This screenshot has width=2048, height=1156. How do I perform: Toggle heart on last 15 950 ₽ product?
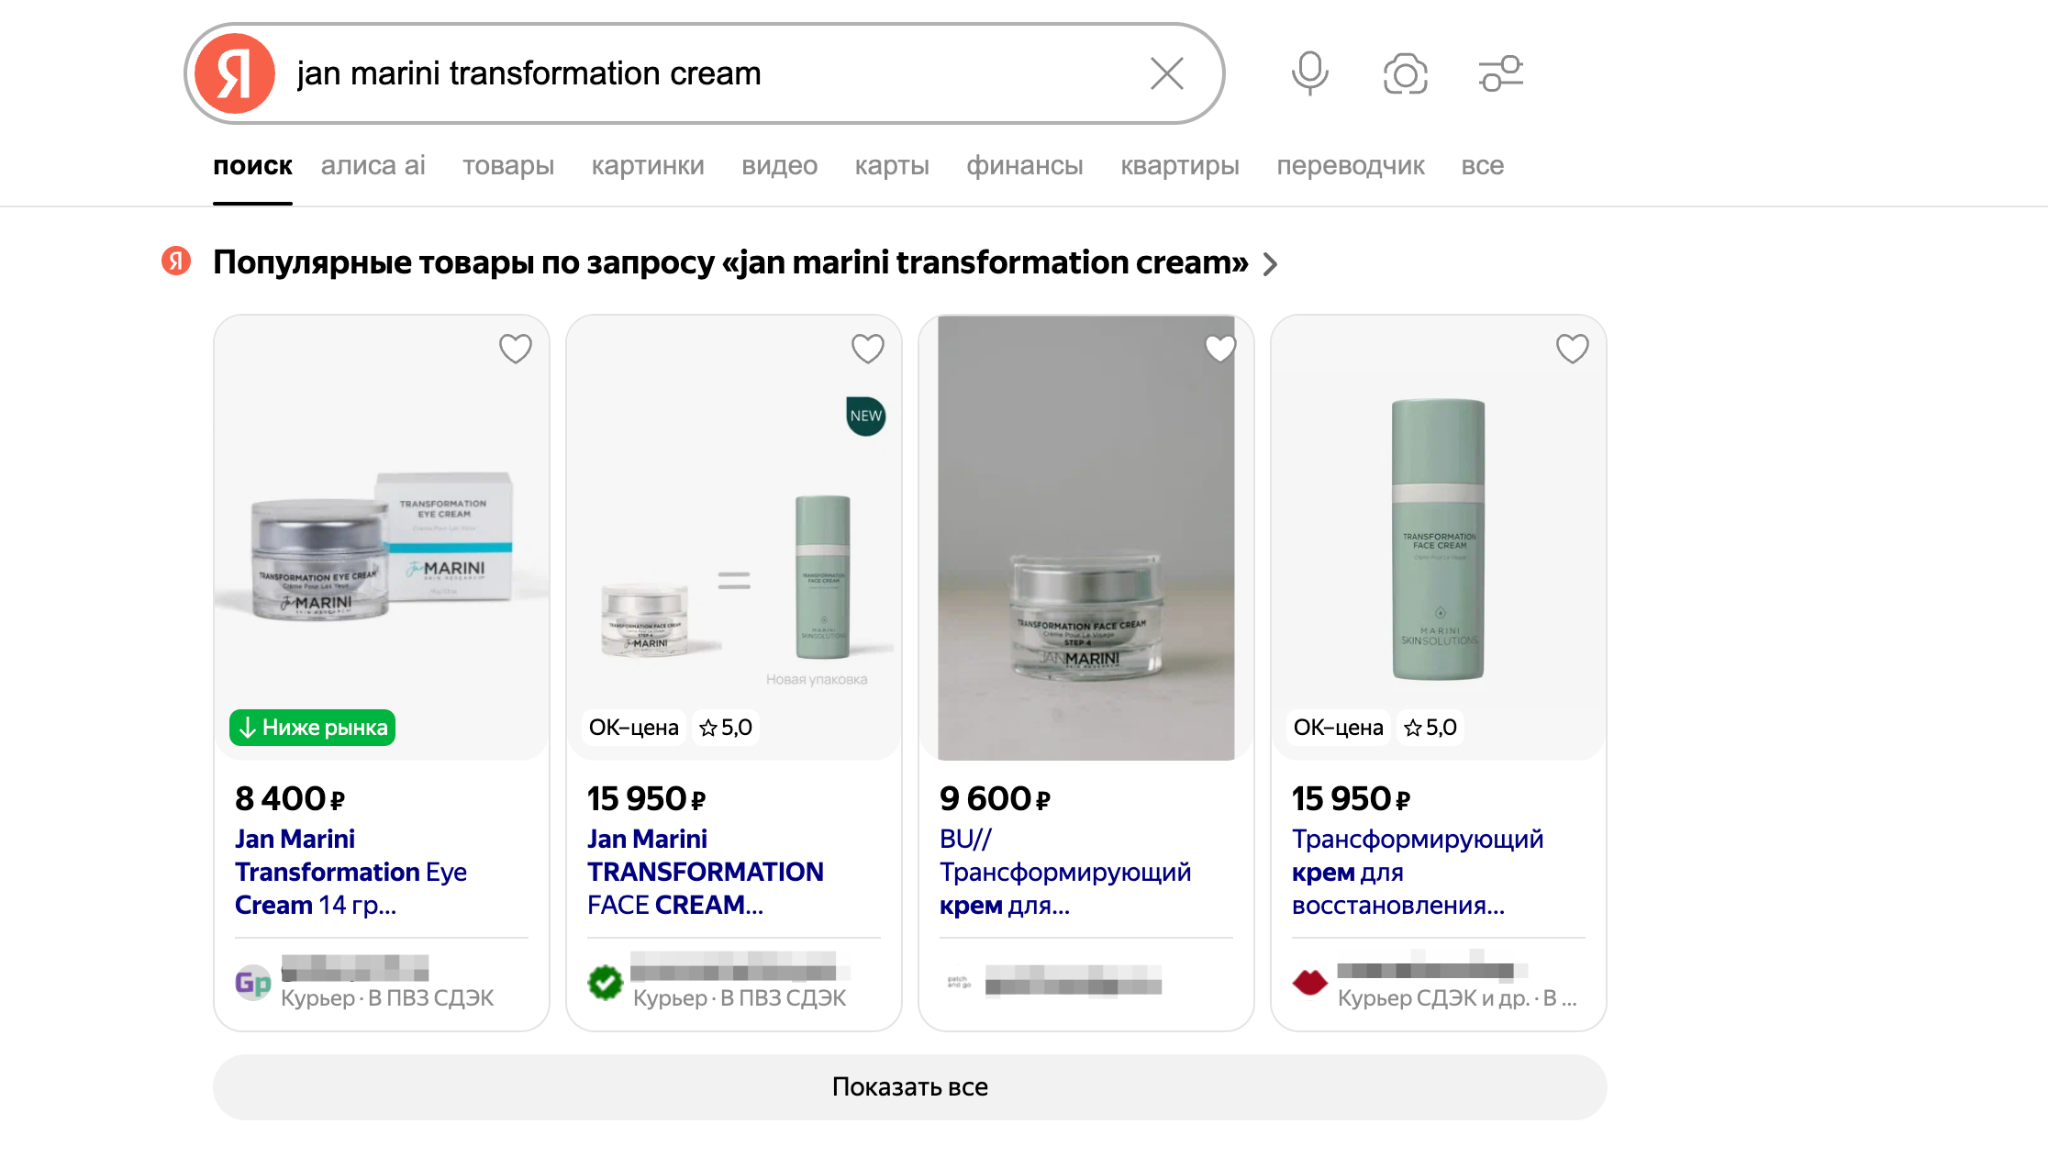point(1572,349)
